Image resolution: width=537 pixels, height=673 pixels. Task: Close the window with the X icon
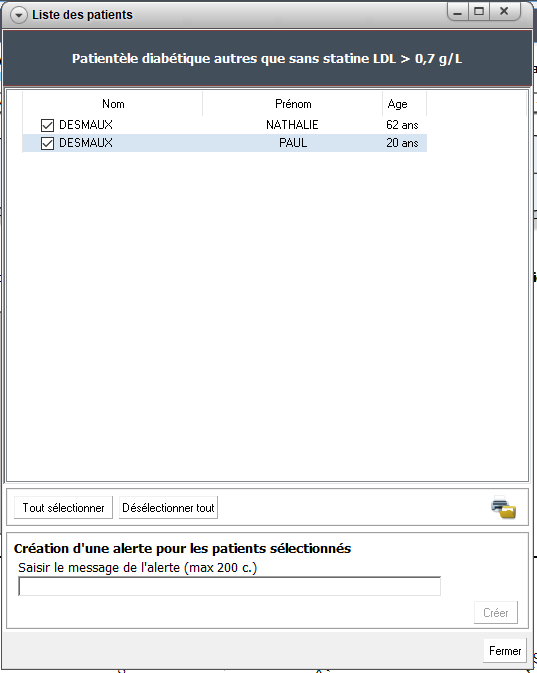click(505, 12)
